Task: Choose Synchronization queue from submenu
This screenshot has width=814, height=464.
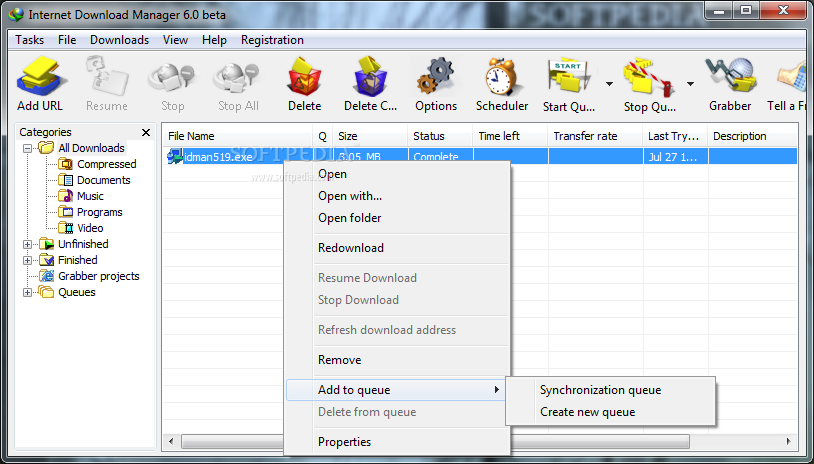Action: [x=611, y=390]
